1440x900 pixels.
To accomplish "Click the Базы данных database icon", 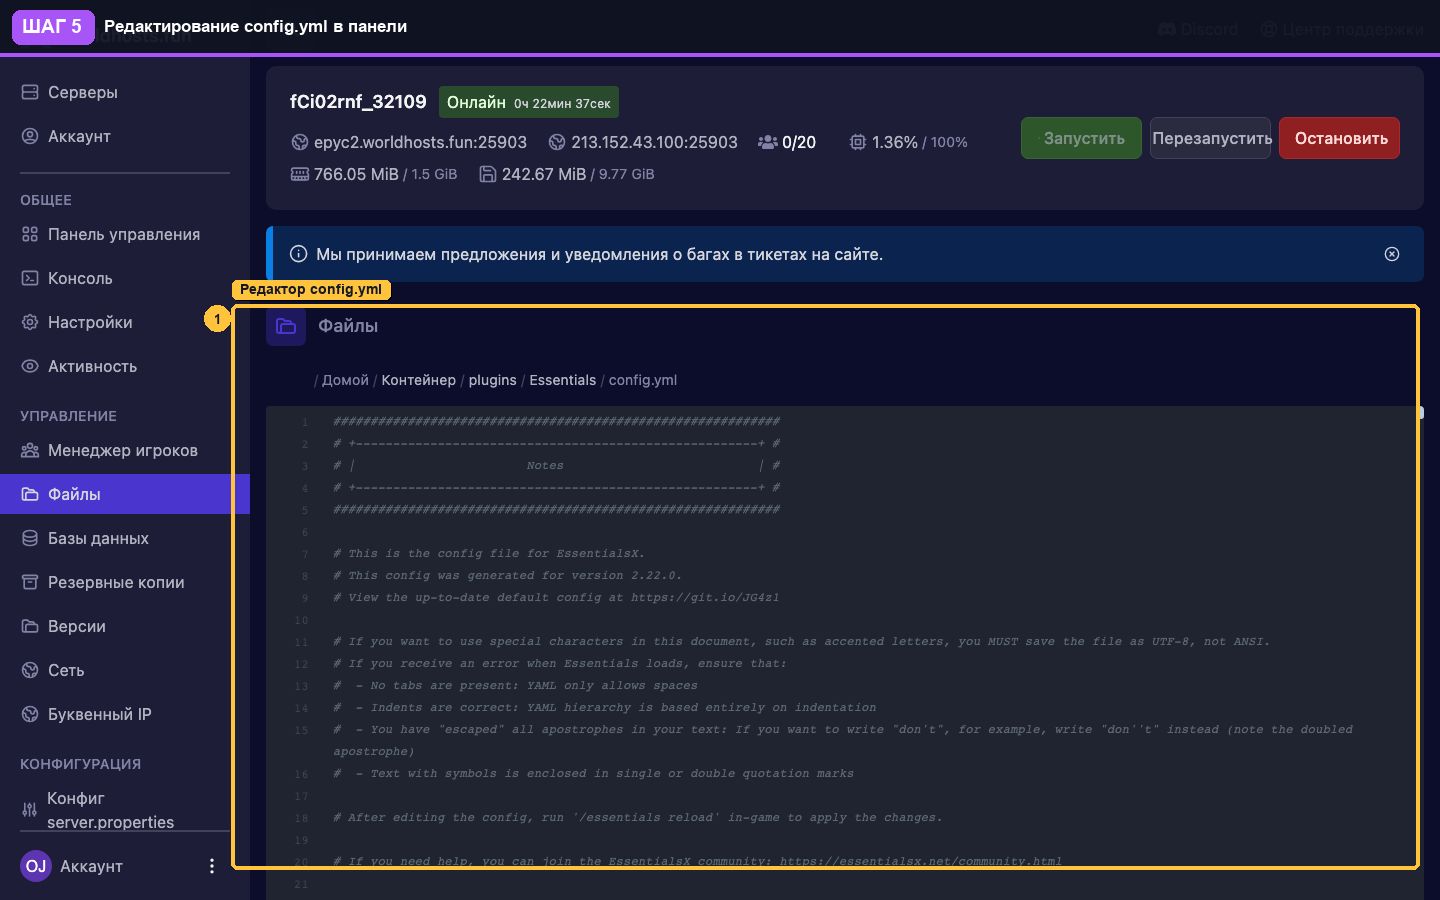I will (x=30, y=538).
